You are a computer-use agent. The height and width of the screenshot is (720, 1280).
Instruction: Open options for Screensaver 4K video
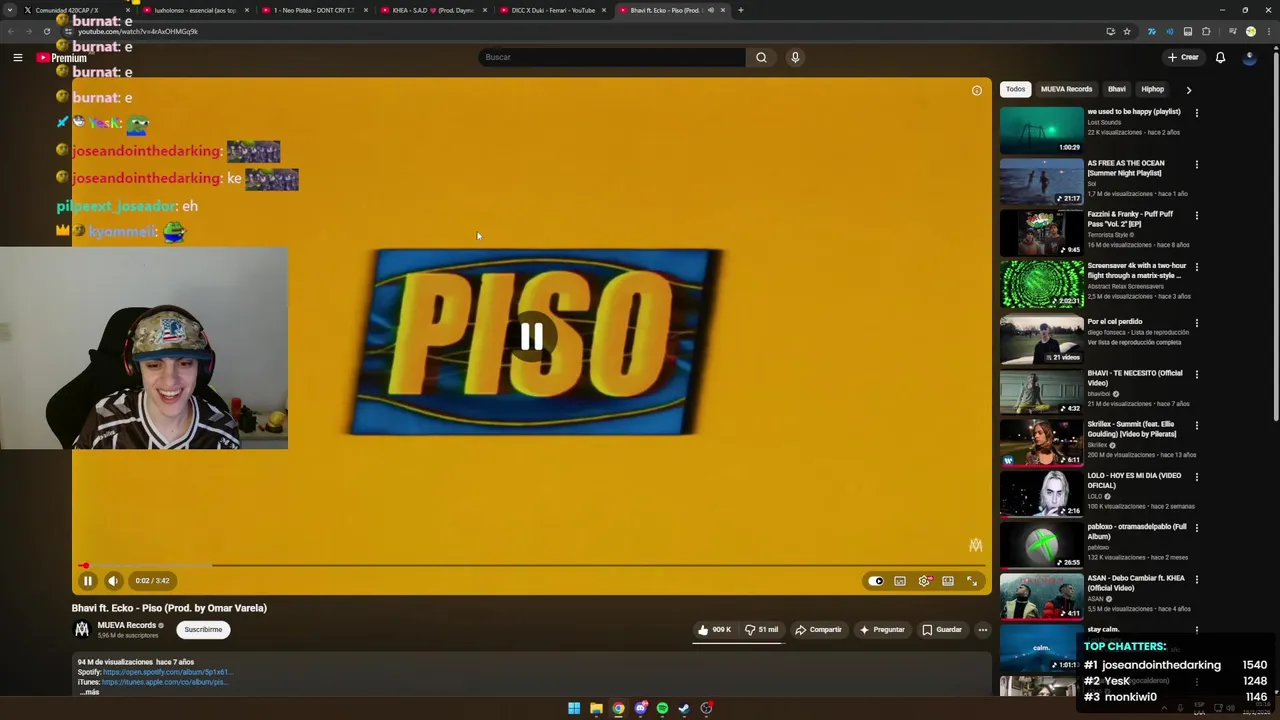tap(1196, 267)
